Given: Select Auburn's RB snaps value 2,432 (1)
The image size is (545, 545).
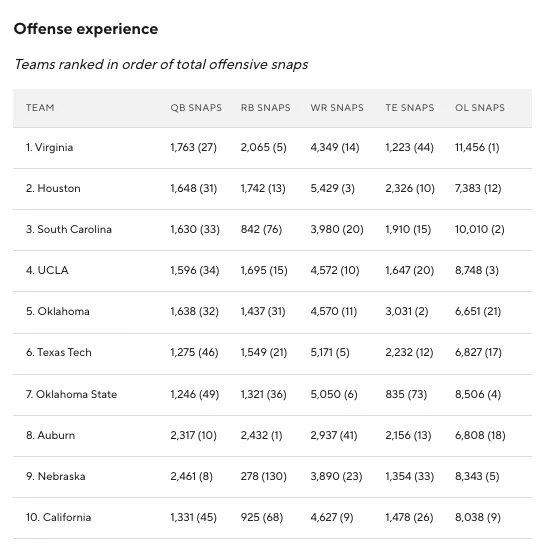Looking at the screenshot, I should 261,436.
